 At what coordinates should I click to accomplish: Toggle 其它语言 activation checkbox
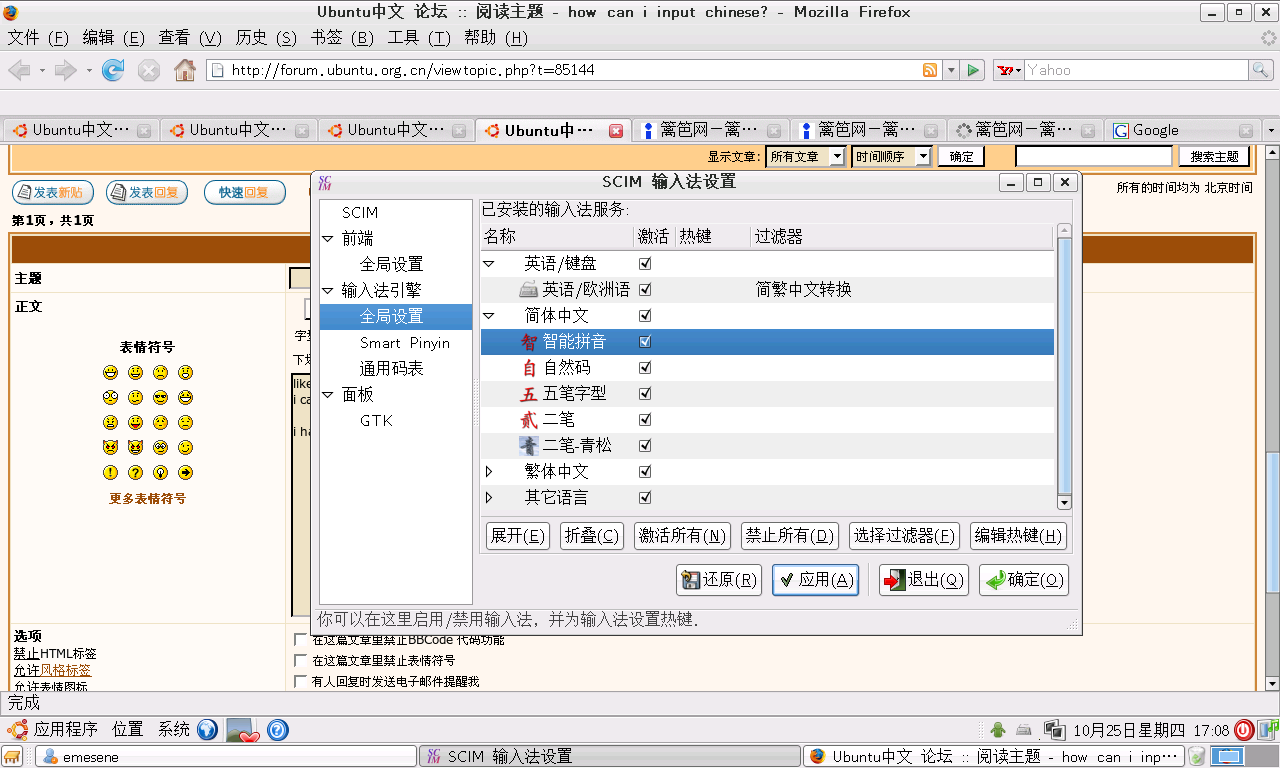645,498
